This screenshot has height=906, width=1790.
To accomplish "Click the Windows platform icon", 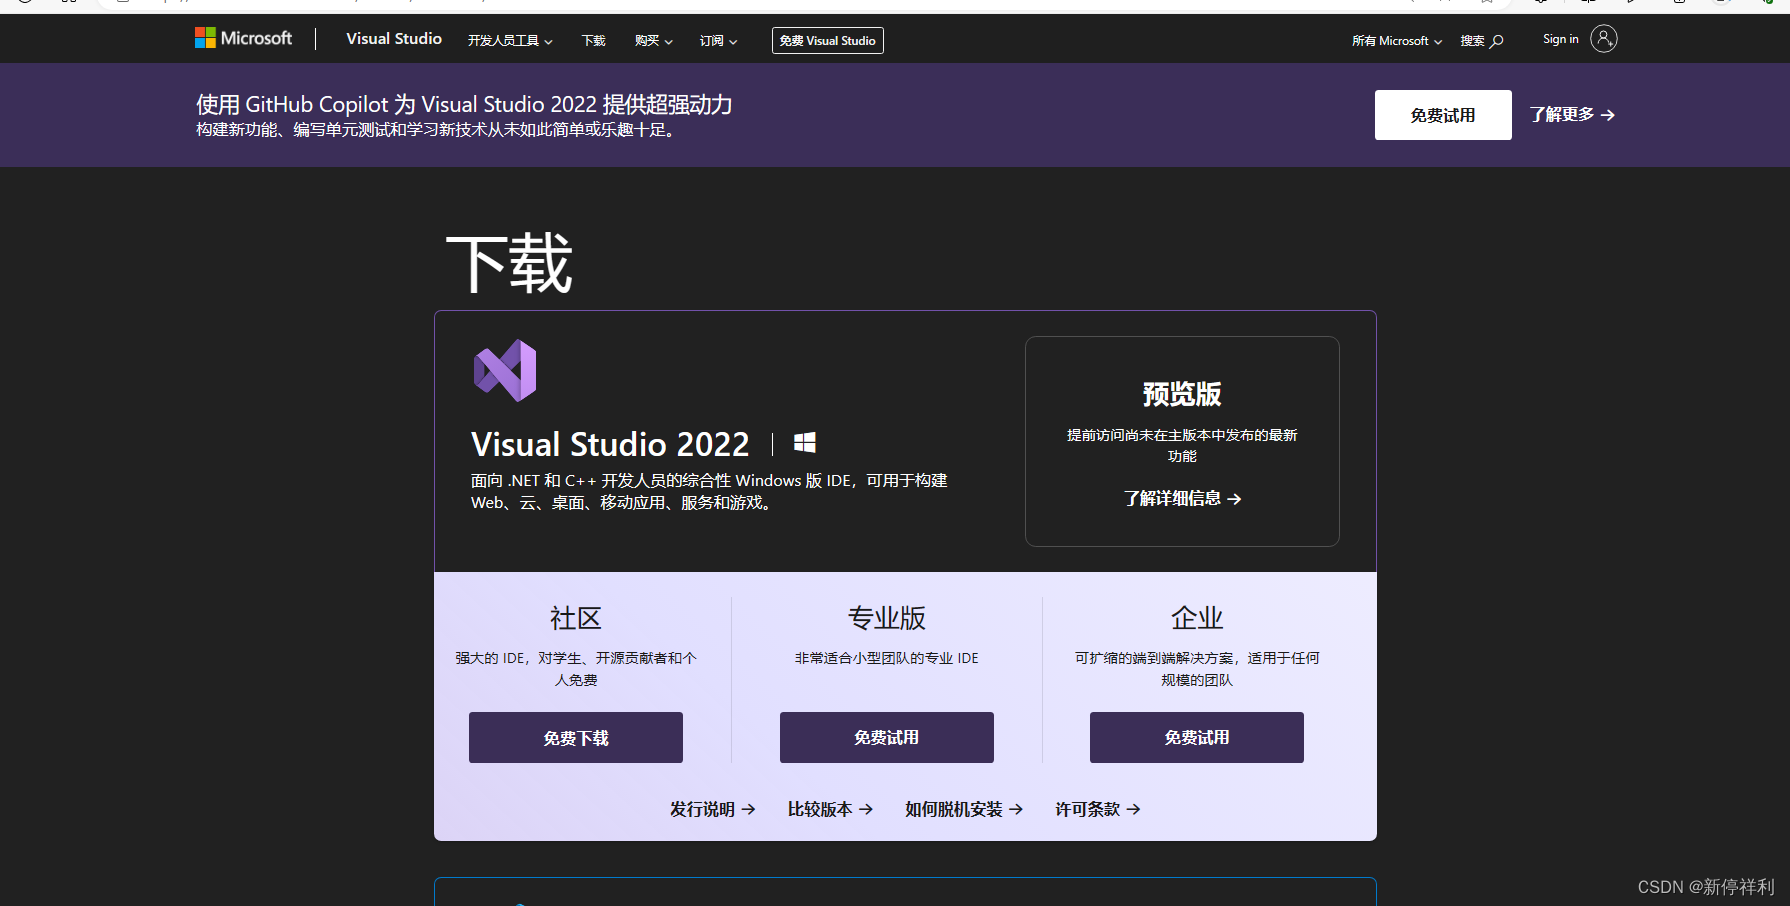I will click(805, 443).
